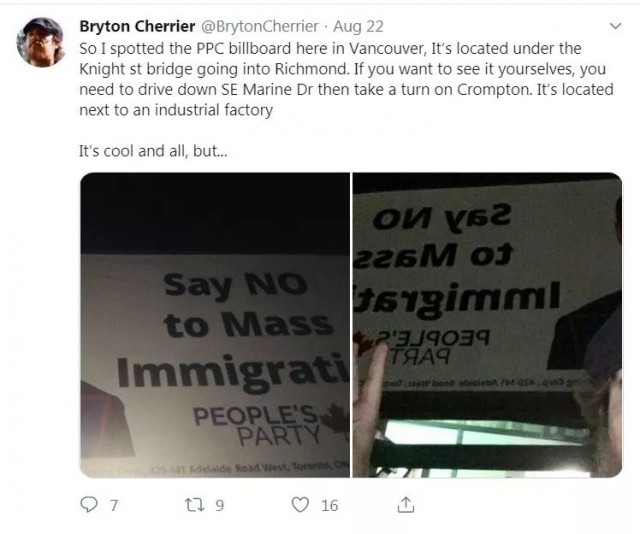The height and width of the screenshot is (534, 640).
Task: View the left 'Say NO to Mass' photo
Action: click(x=215, y=325)
